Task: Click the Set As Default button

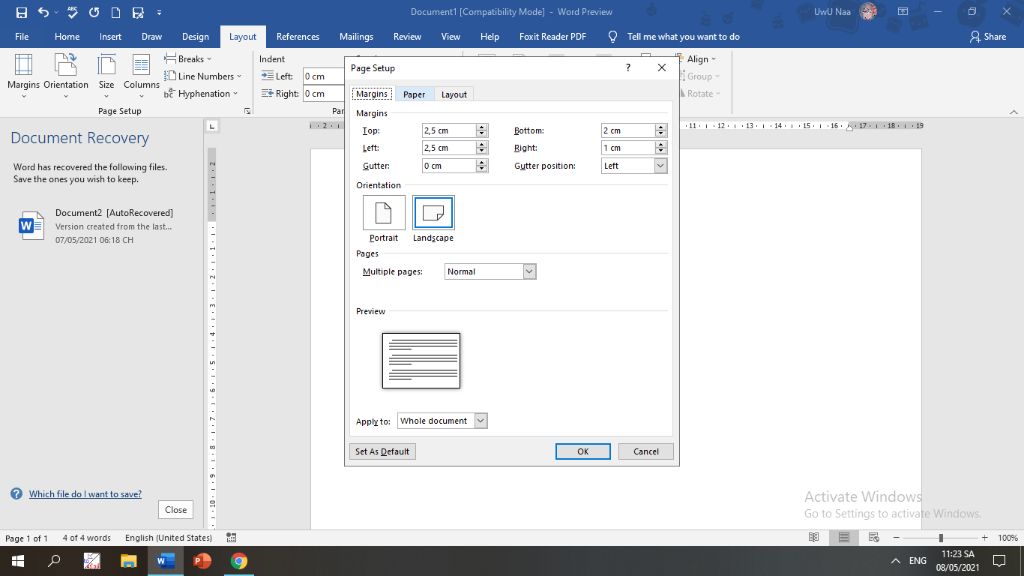Action: point(382,451)
